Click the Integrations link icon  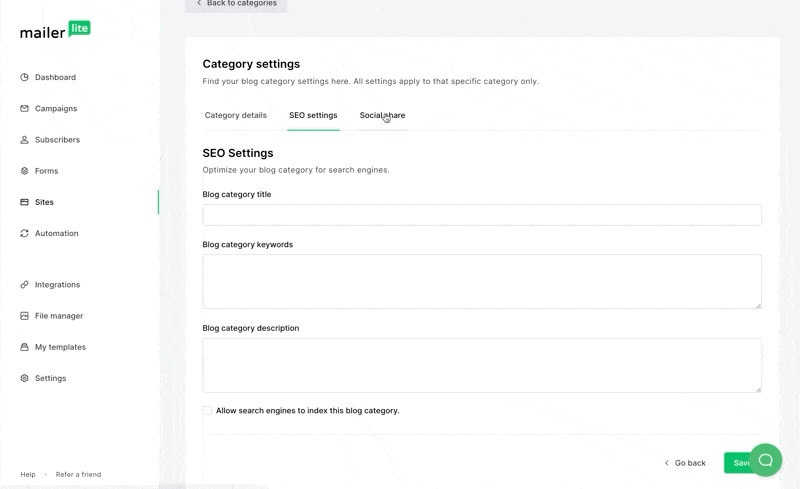[25, 285]
